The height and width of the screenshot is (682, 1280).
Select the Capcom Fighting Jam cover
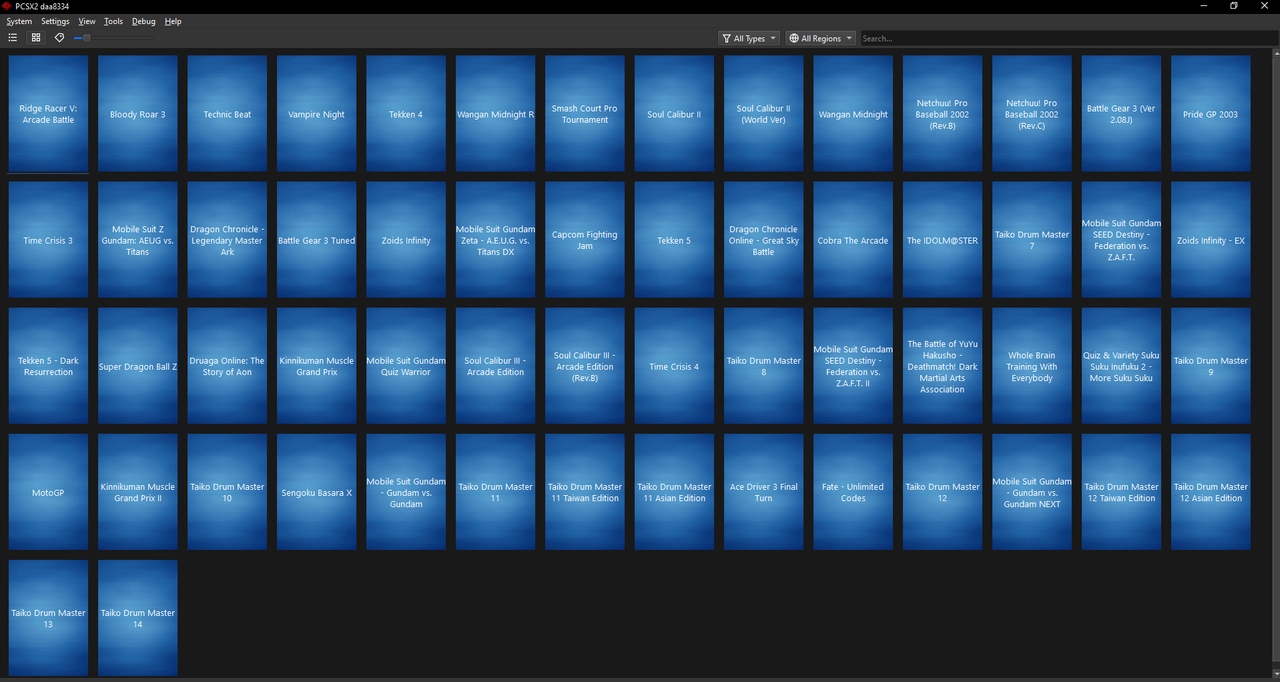[585, 240]
